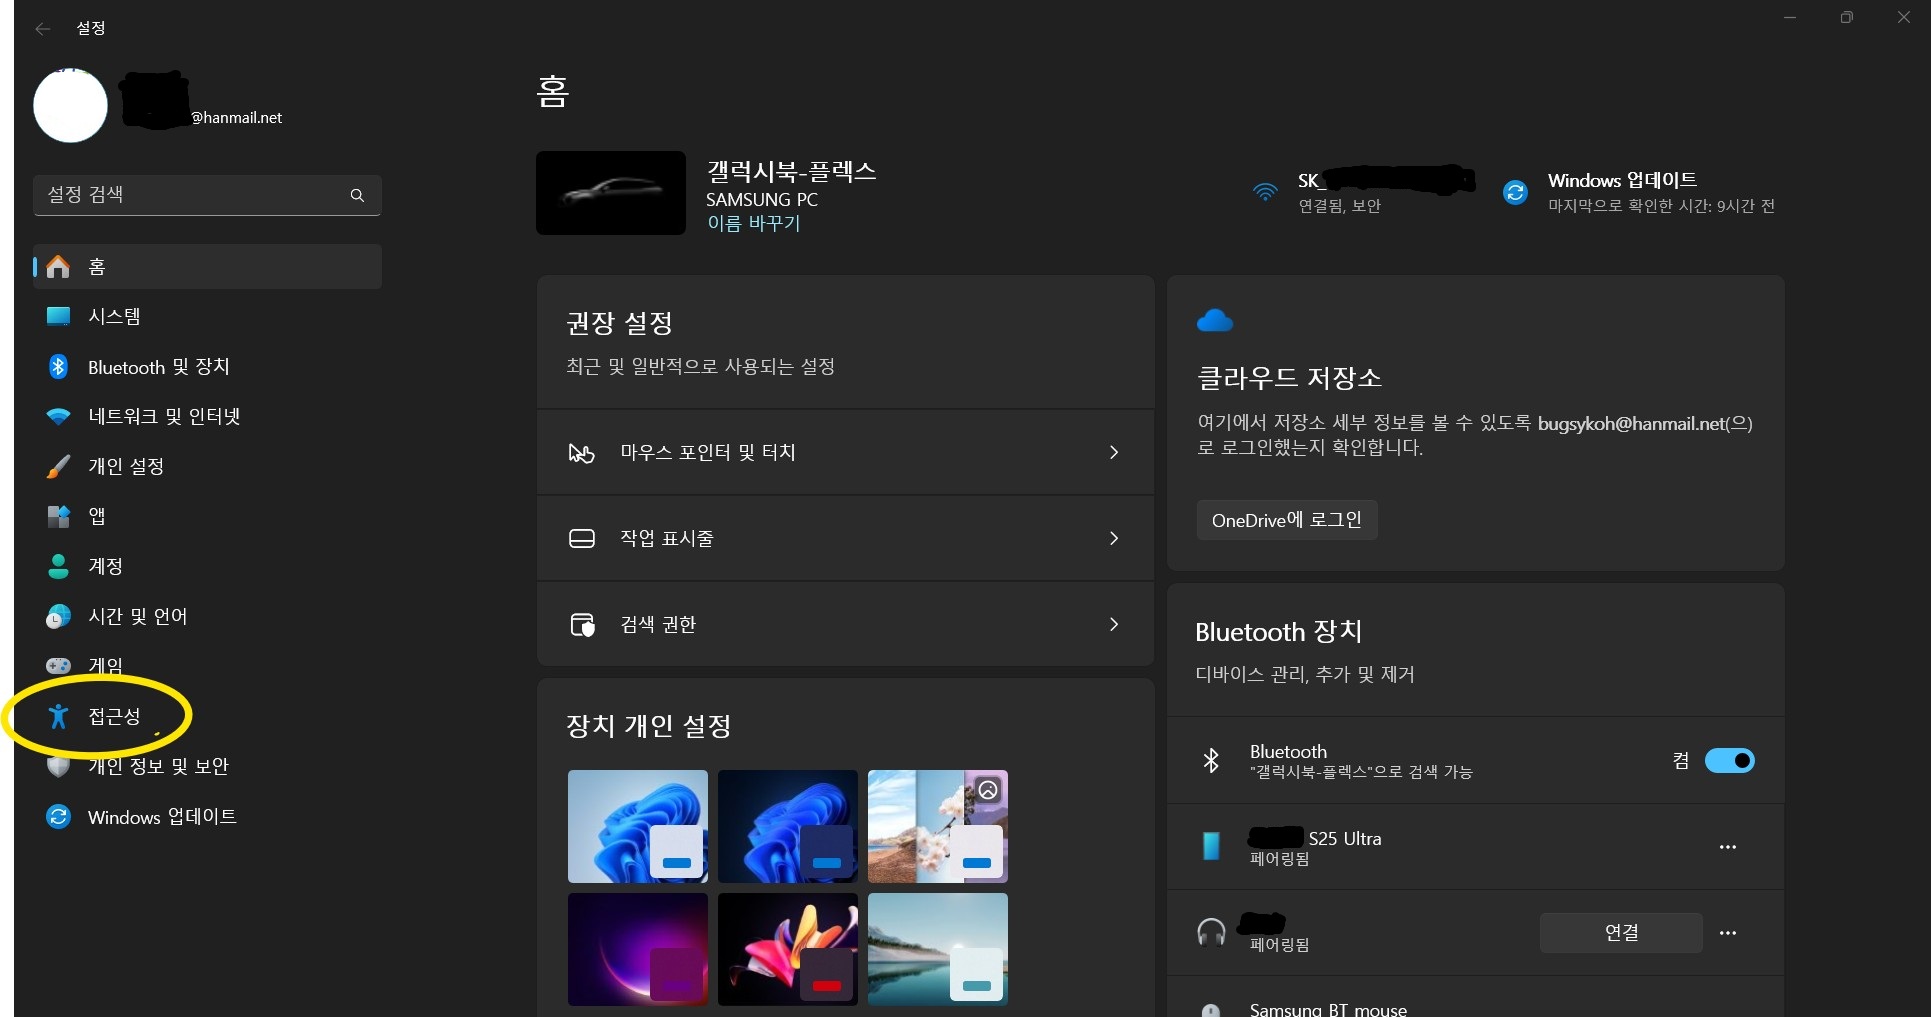
Task: Click the 갤럭시북-플렉스 device name
Action: tap(792, 172)
